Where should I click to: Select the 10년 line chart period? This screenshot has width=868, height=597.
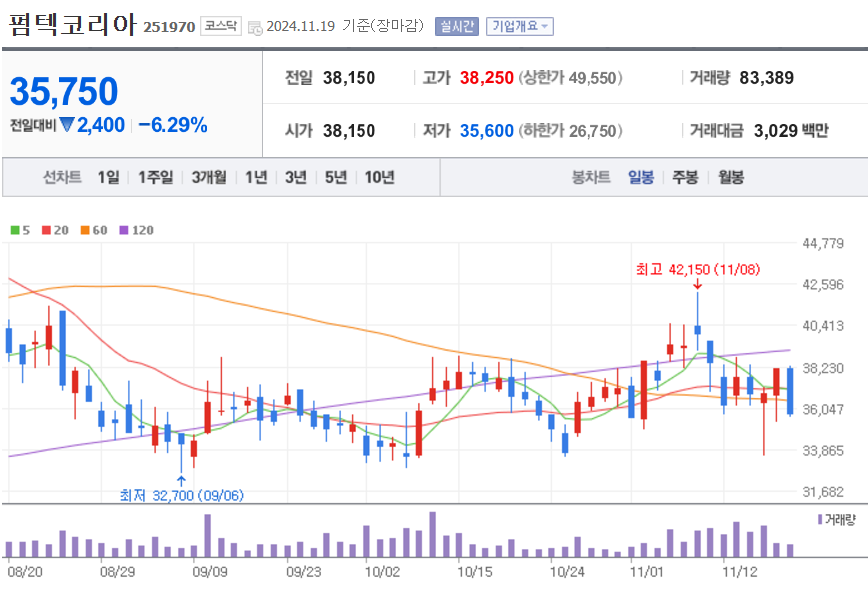click(x=379, y=177)
